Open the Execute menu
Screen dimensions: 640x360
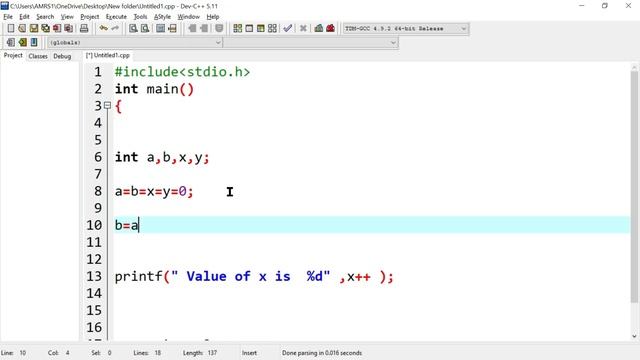(116, 17)
